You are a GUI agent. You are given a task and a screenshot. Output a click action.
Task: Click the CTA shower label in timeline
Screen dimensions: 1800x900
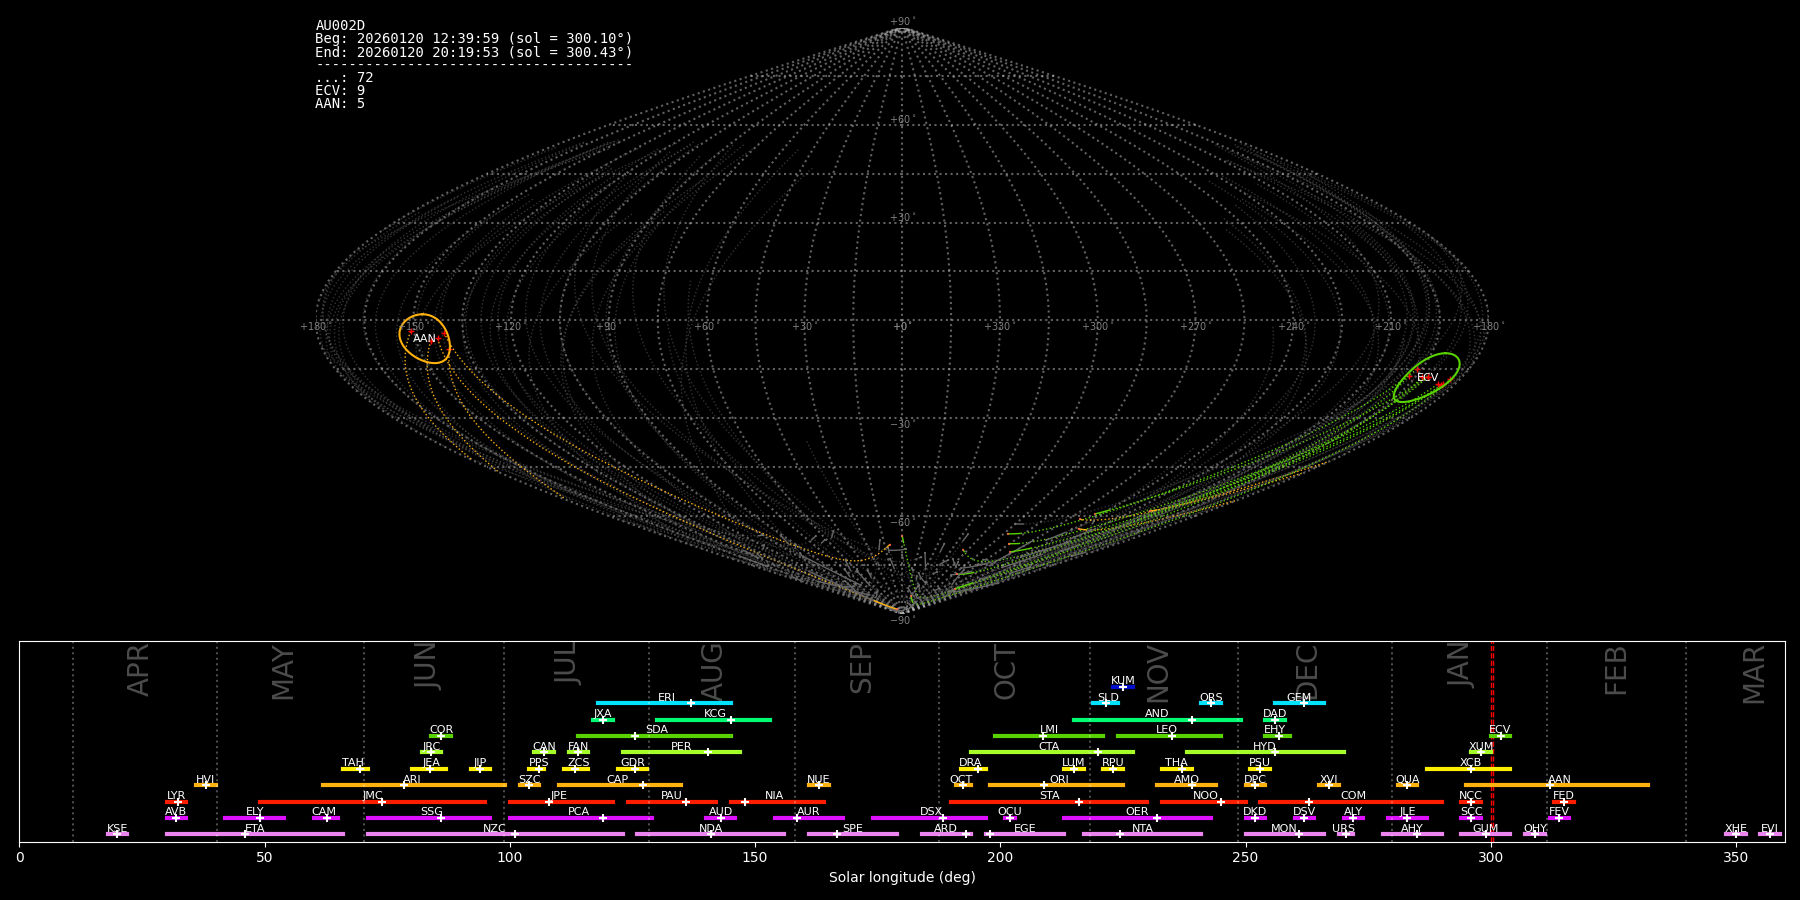pyautogui.click(x=1049, y=747)
